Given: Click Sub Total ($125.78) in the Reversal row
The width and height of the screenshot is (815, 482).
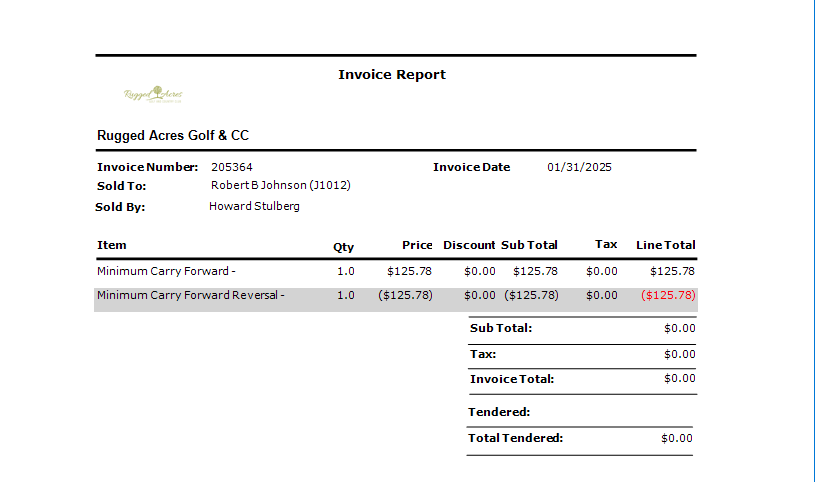Looking at the screenshot, I should tap(531, 295).
